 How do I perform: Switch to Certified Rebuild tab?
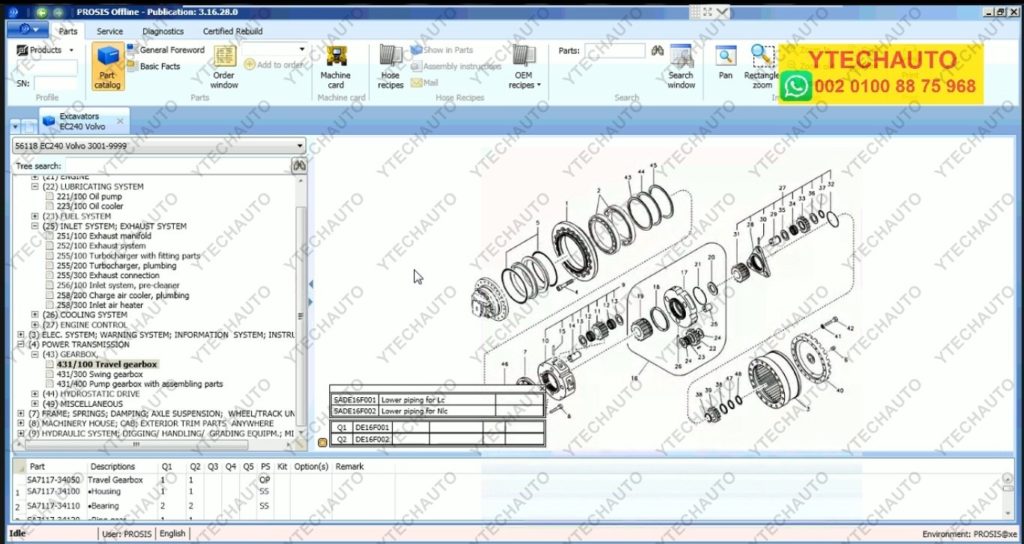coord(232,31)
